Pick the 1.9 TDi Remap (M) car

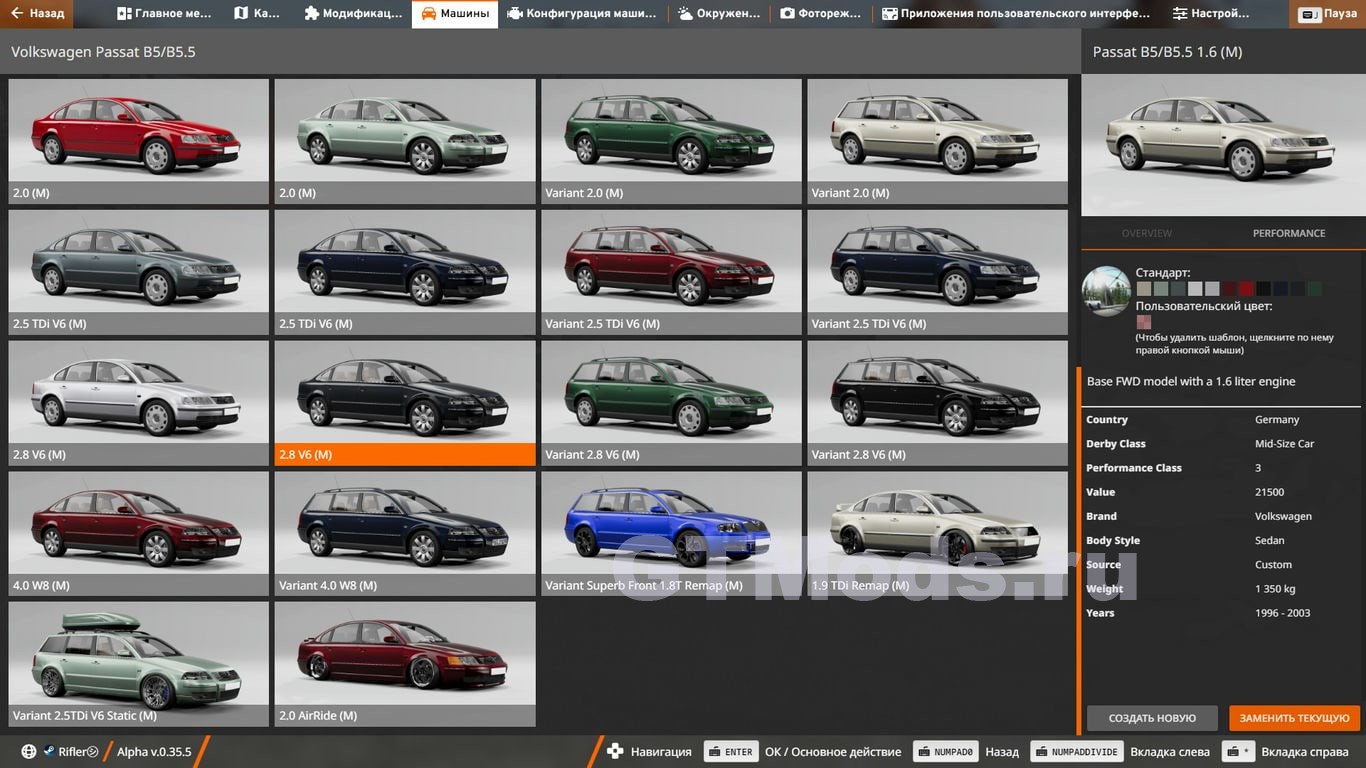tap(938, 534)
